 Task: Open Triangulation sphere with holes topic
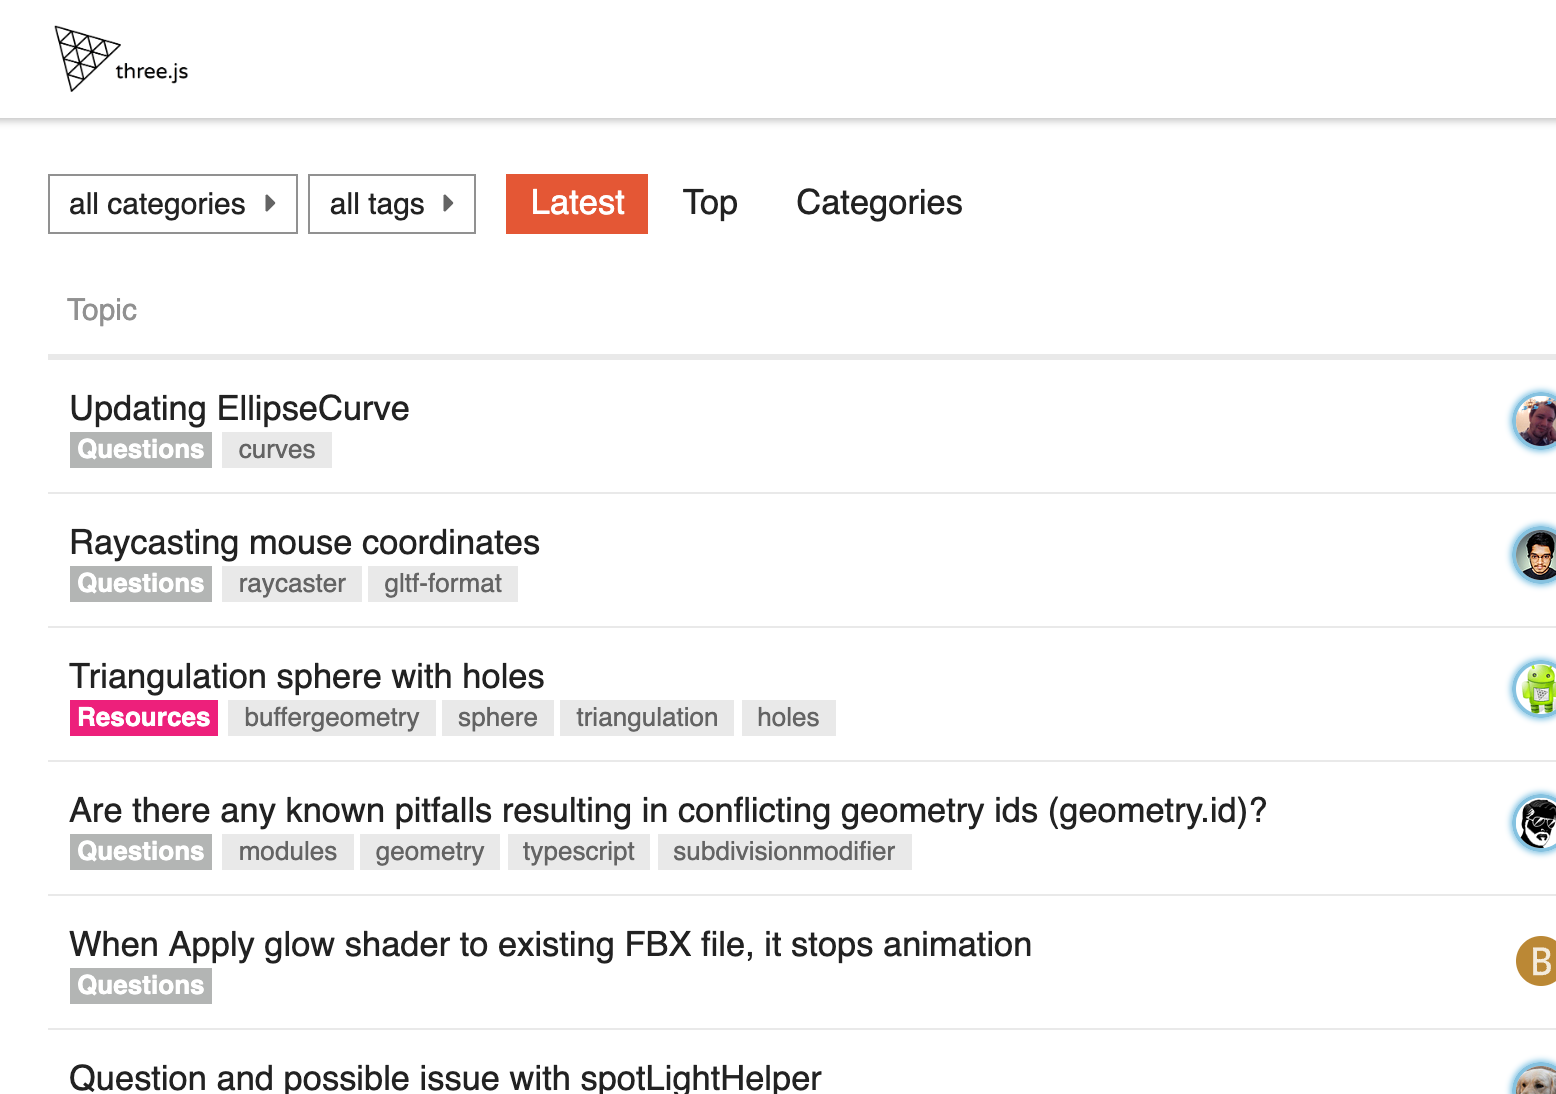307,676
